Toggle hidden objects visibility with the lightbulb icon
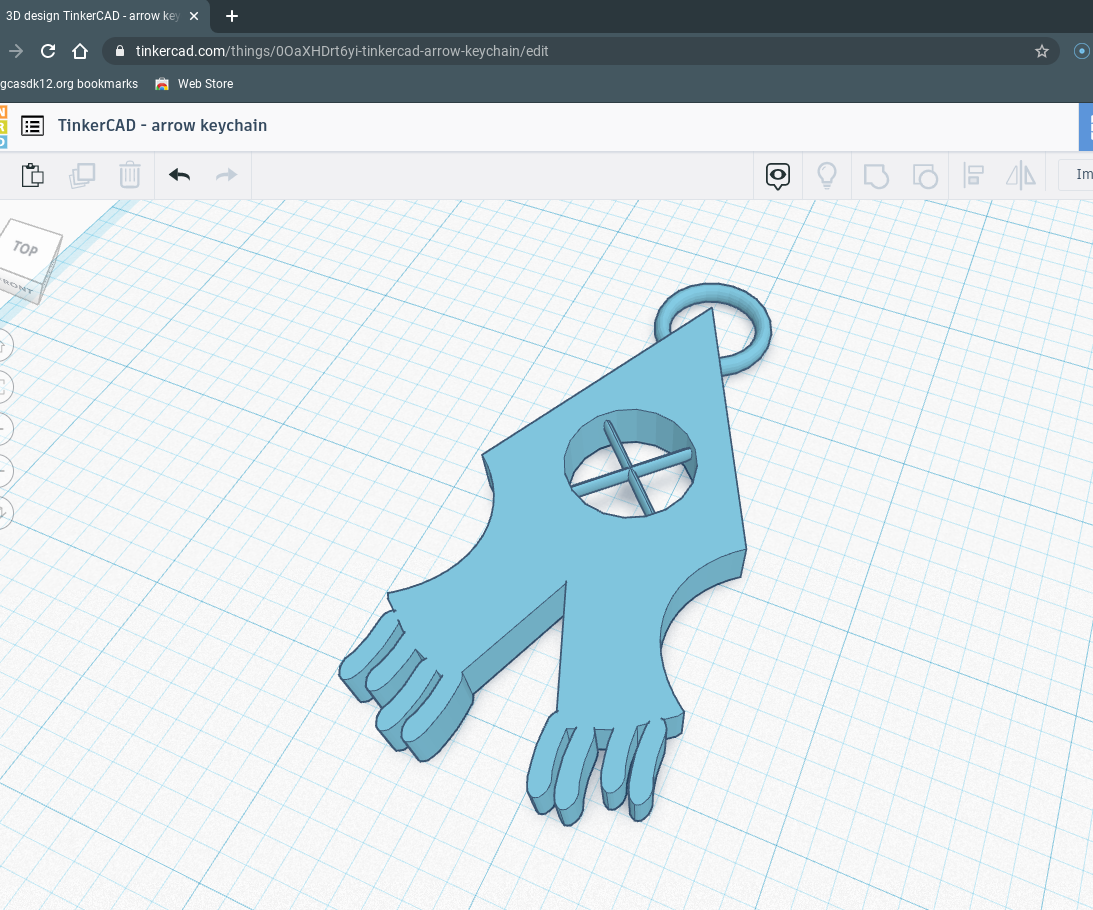The height and width of the screenshot is (910, 1093). 827,175
